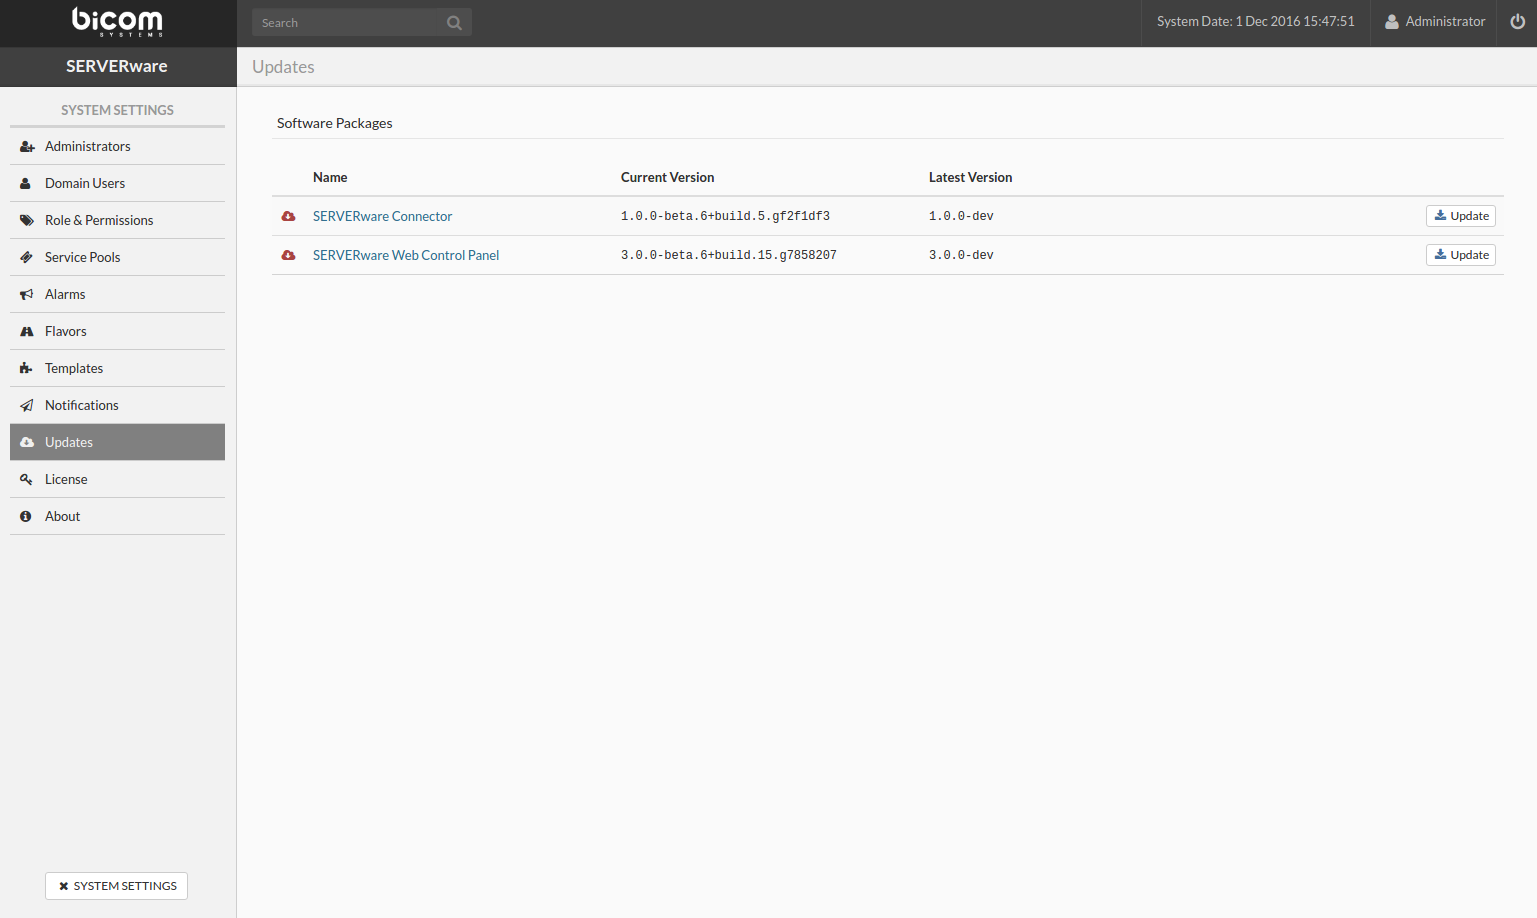Click the Alarms megaphone icon
The width and height of the screenshot is (1537, 918).
coord(27,295)
